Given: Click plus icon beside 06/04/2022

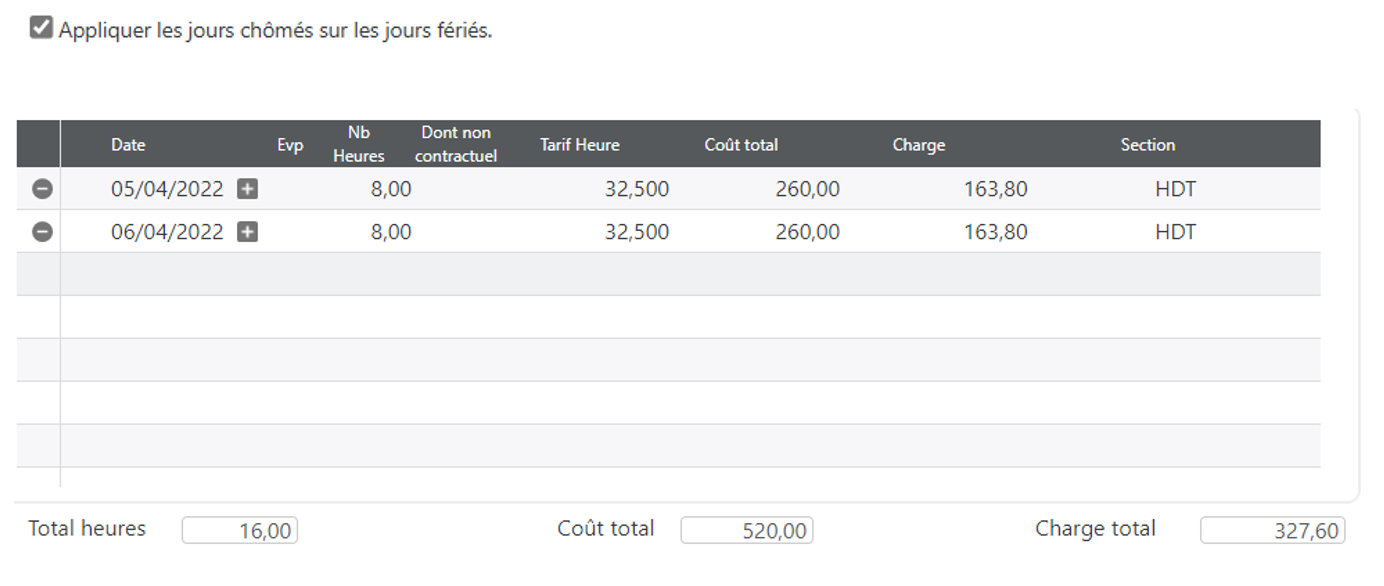Looking at the screenshot, I should [247, 232].
